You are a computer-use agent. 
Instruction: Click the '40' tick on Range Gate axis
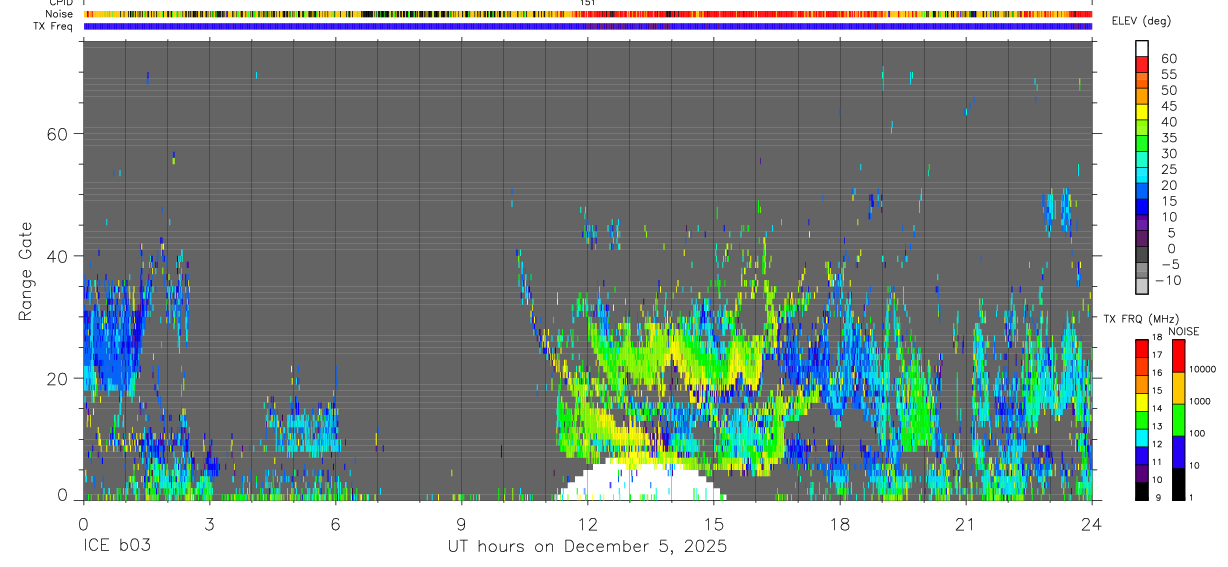pyautogui.click(x=56, y=256)
